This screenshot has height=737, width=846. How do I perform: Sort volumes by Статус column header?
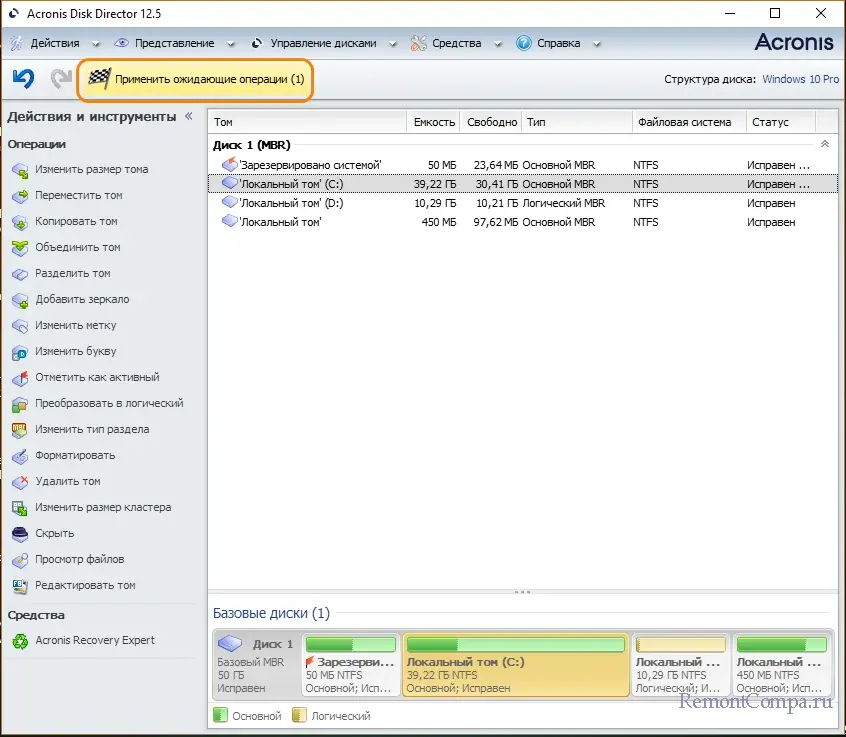tap(781, 122)
